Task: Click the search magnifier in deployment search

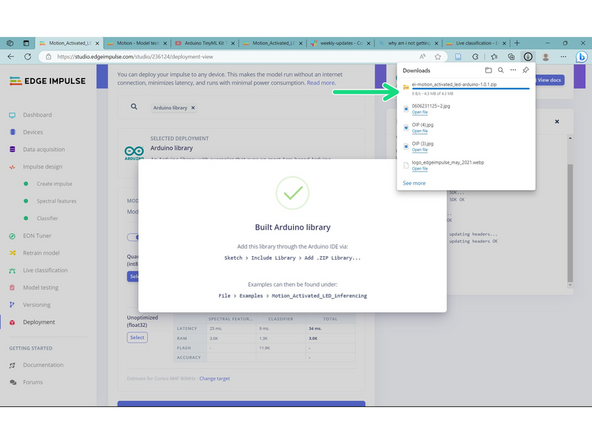Action: pyautogui.click(x=134, y=107)
